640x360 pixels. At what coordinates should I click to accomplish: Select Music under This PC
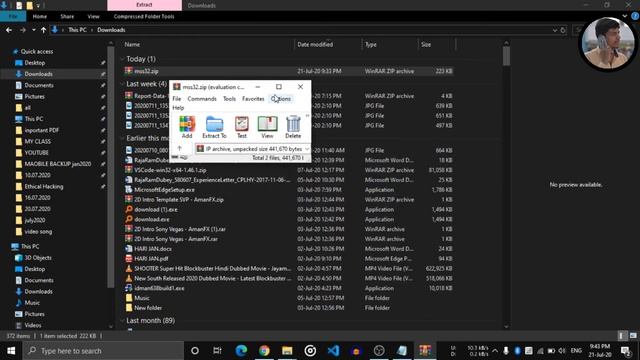[x=32, y=303]
